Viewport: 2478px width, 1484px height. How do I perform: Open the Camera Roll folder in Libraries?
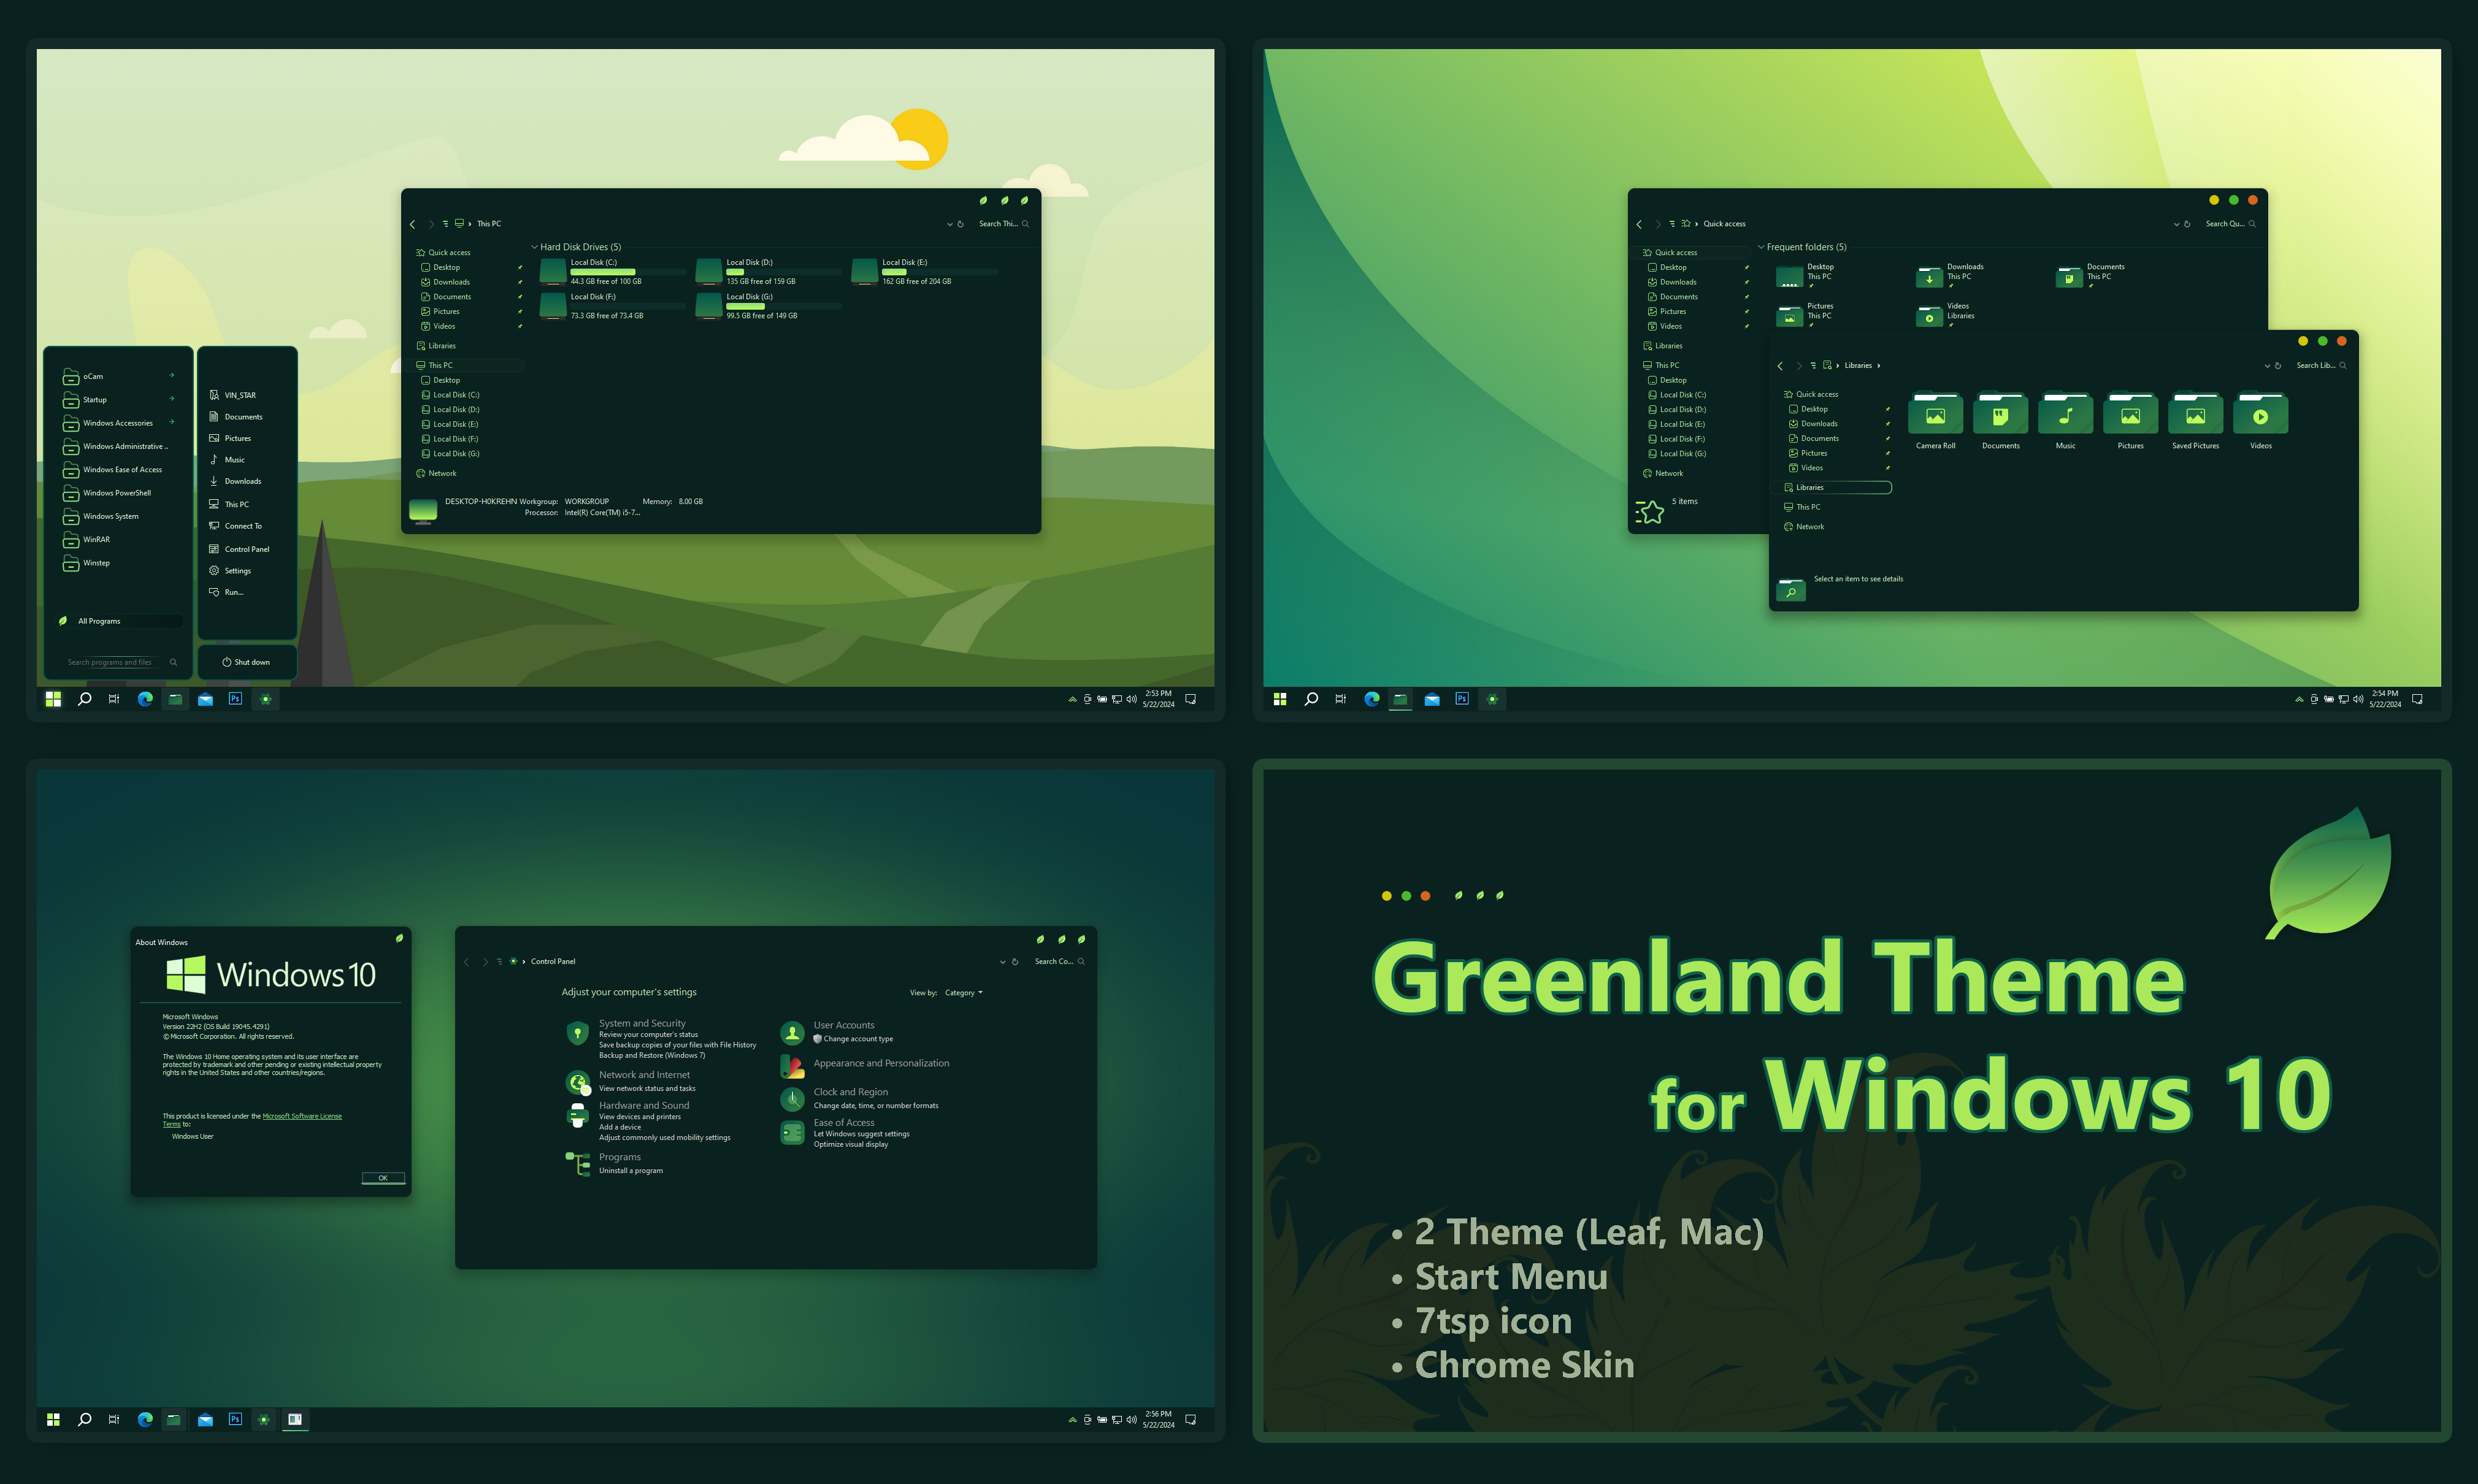click(x=1936, y=413)
